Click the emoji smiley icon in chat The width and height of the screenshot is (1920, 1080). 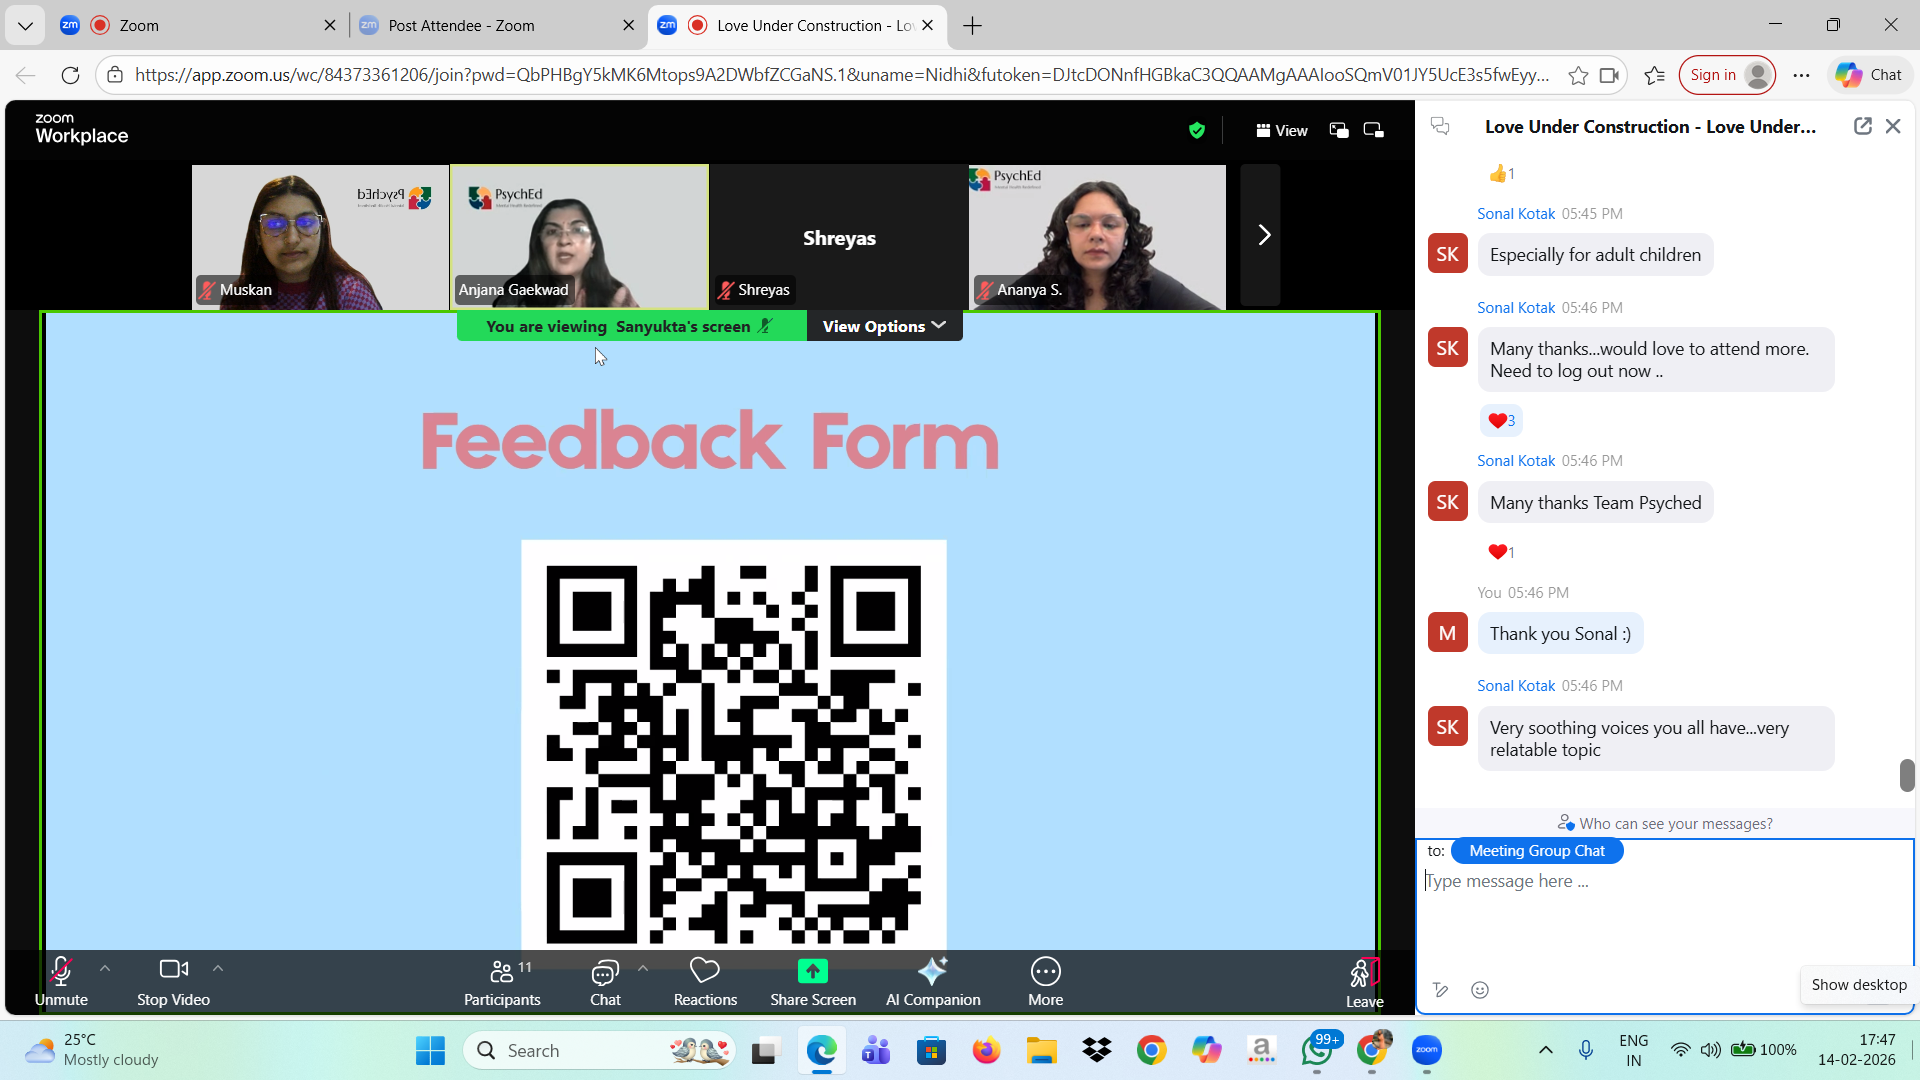(1480, 990)
